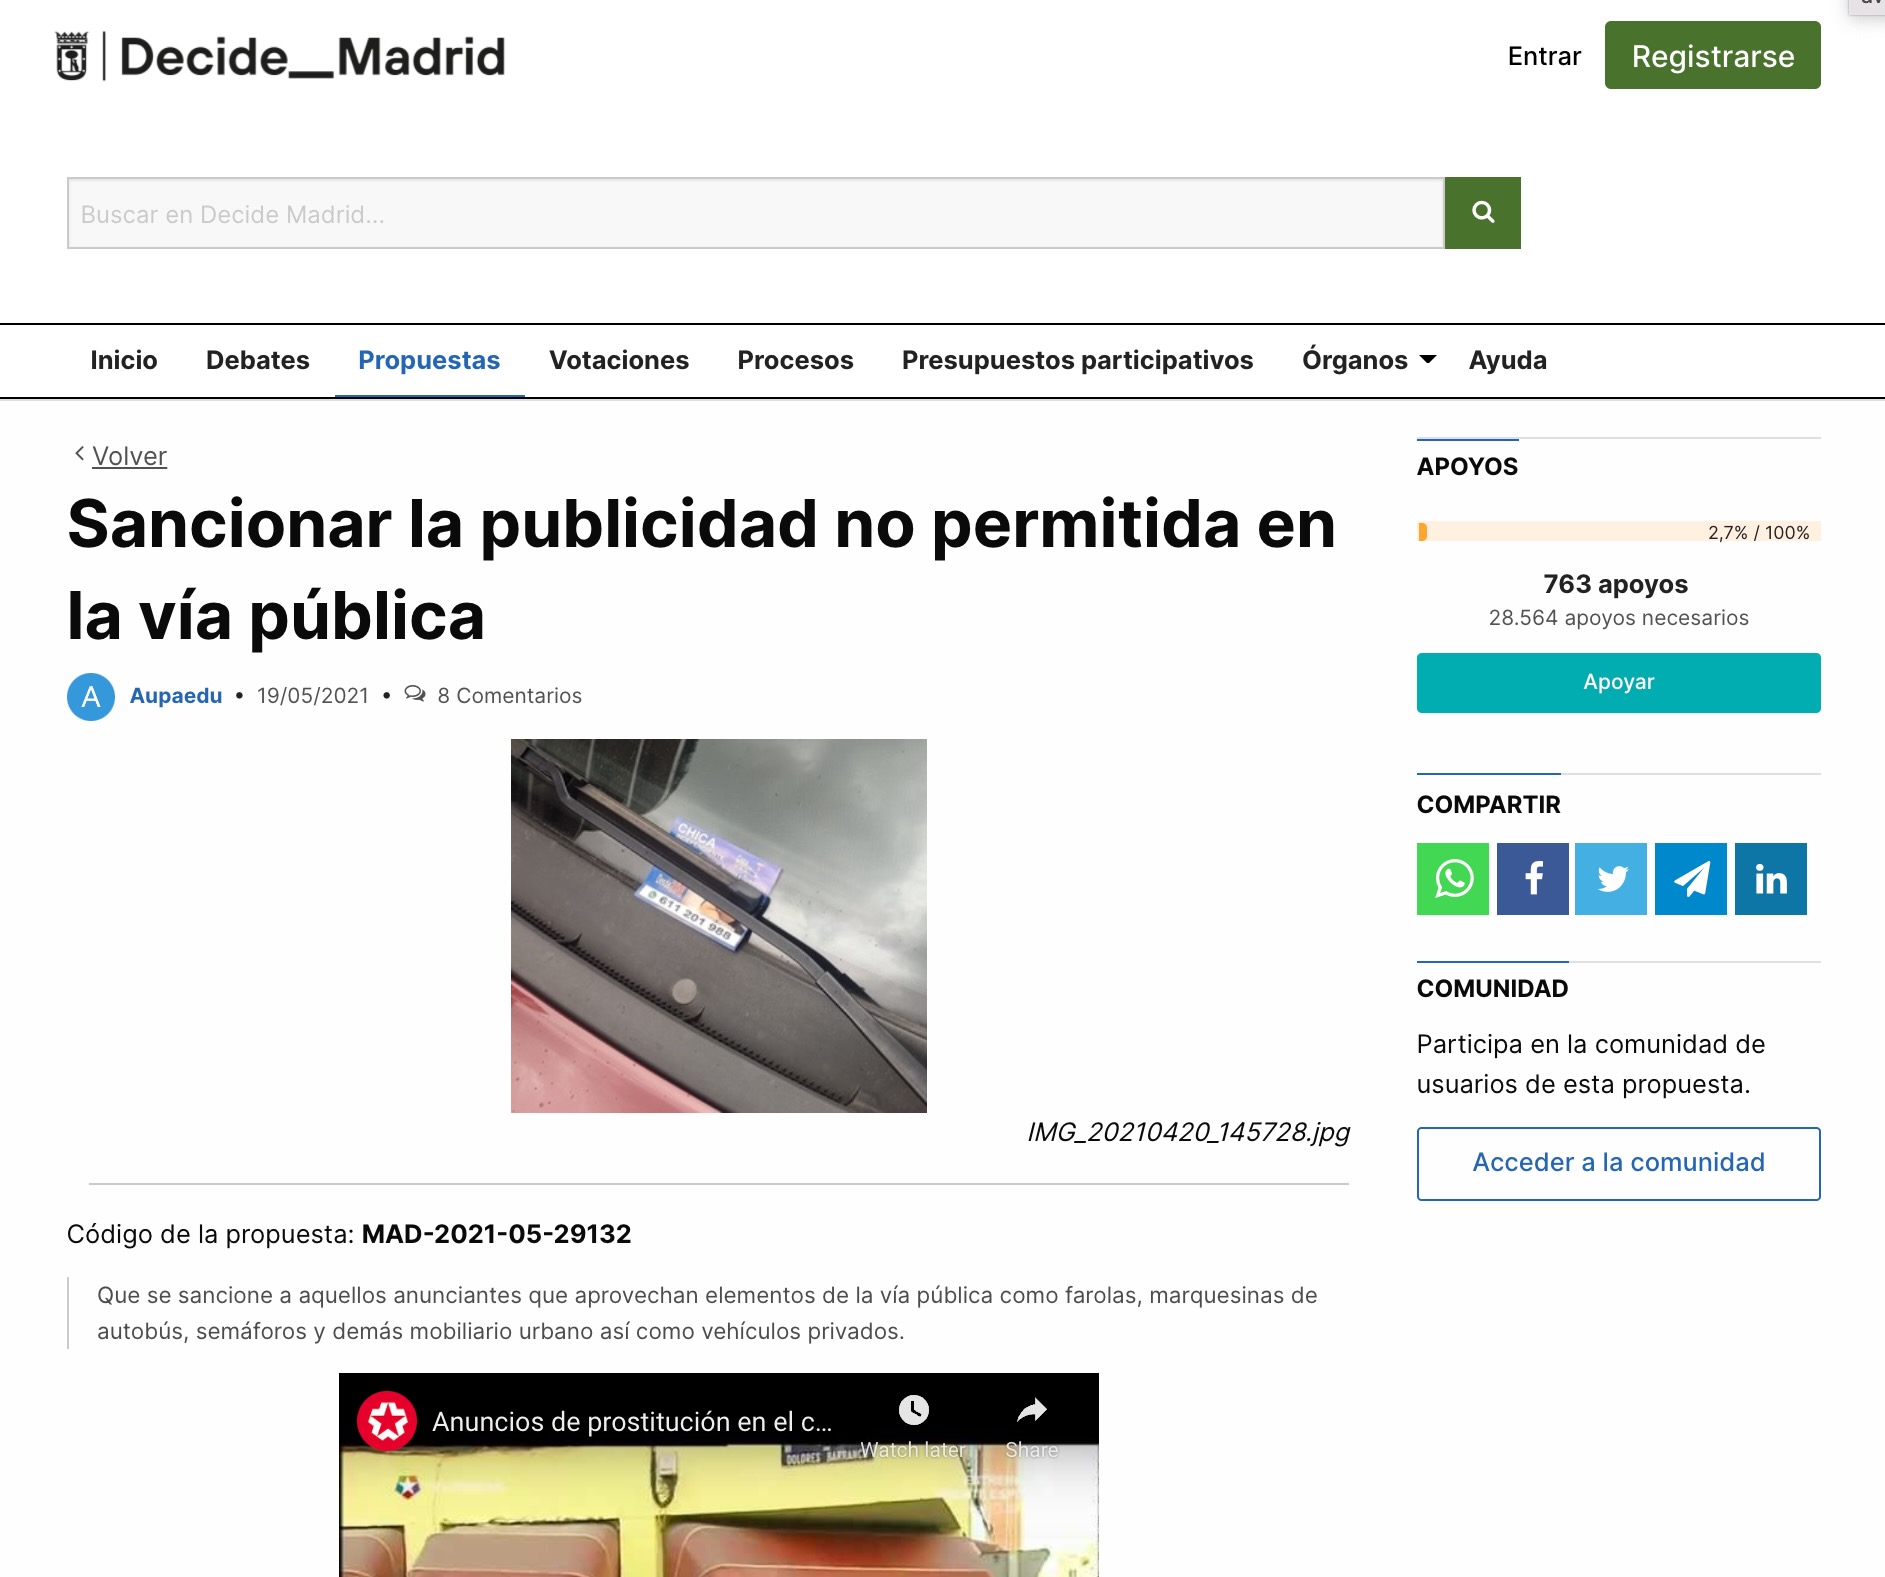Click the magnifying glass search button
The image size is (1885, 1577).
pyautogui.click(x=1482, y=213)
